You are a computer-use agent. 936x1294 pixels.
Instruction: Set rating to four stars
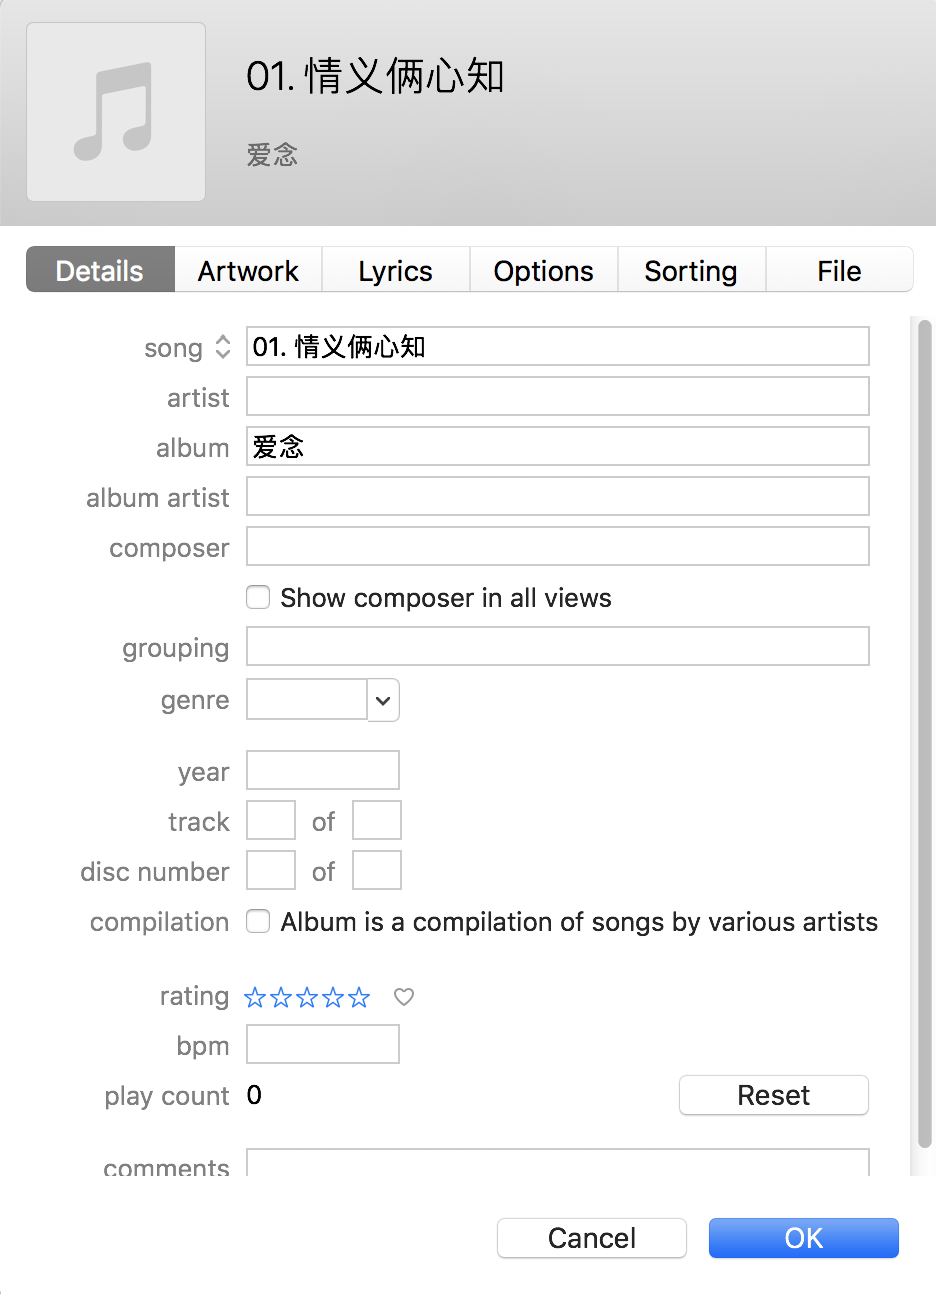pos(333,997)
